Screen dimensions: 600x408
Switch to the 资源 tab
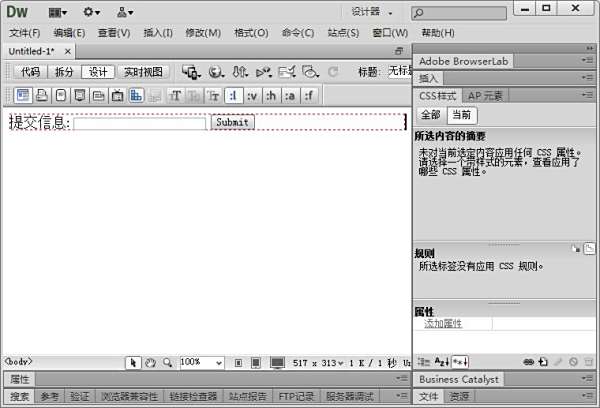(x=458, y=396)
